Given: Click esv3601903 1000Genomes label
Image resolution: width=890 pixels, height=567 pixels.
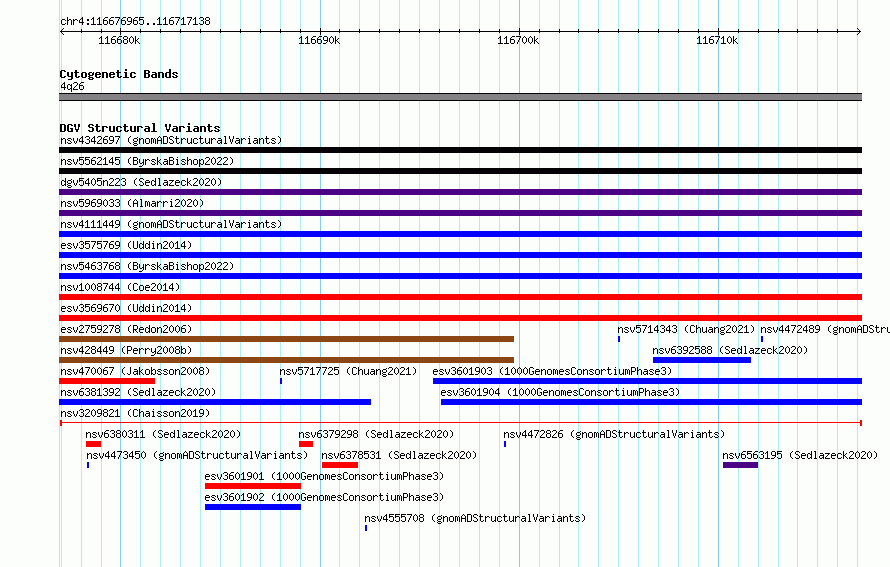Looking at the screenshot, I should (552, 371).
